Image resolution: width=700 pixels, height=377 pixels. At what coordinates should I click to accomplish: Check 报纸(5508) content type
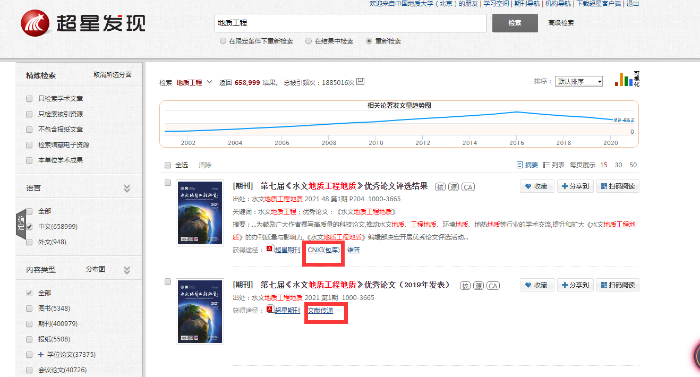tap(29, 339)
